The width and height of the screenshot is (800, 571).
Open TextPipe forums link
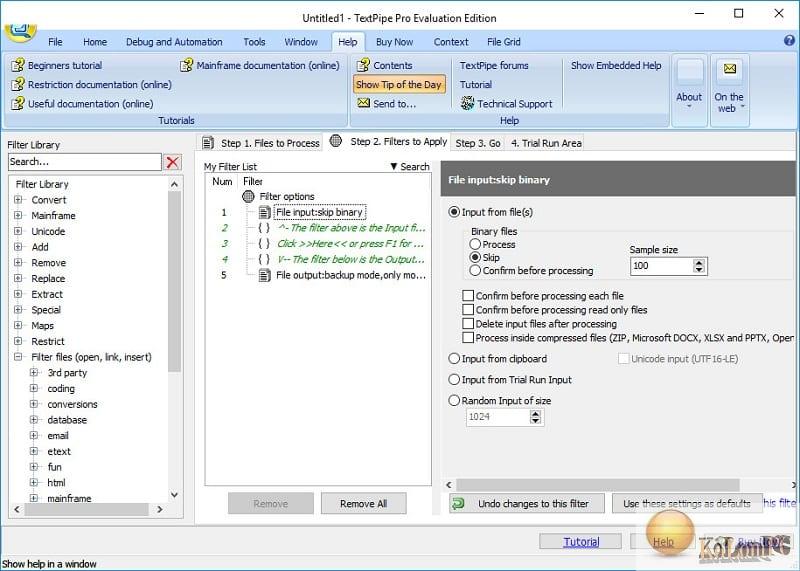[494, 65]
